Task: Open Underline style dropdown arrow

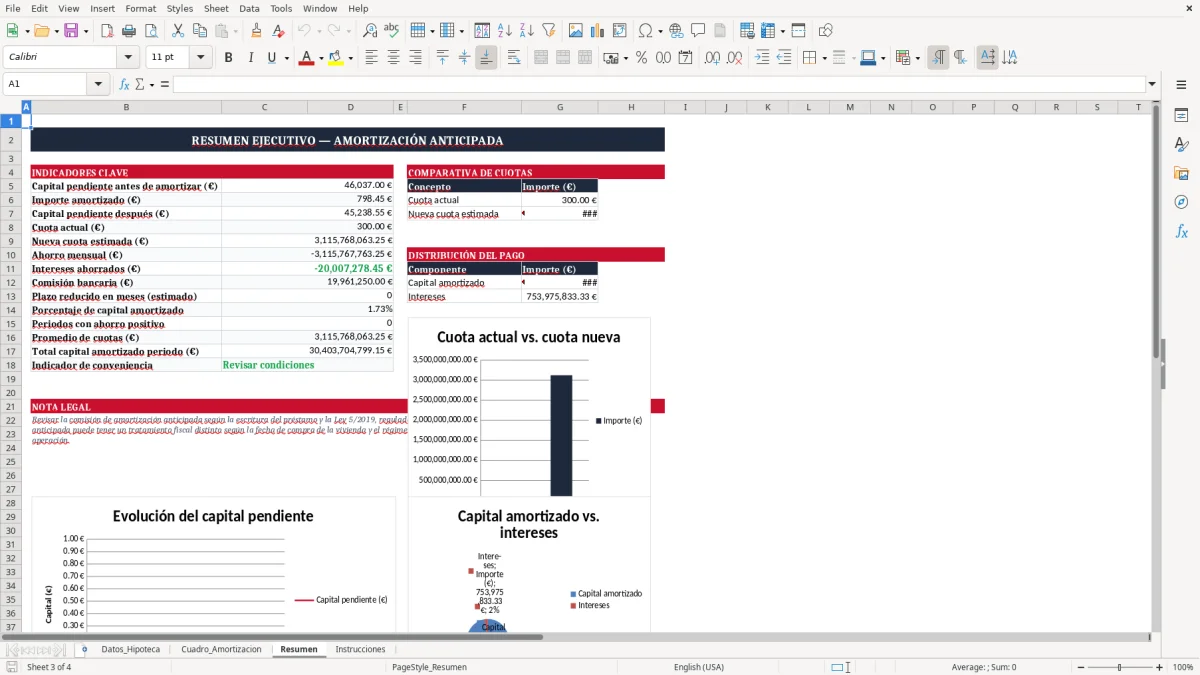Action: click(286, 58)
